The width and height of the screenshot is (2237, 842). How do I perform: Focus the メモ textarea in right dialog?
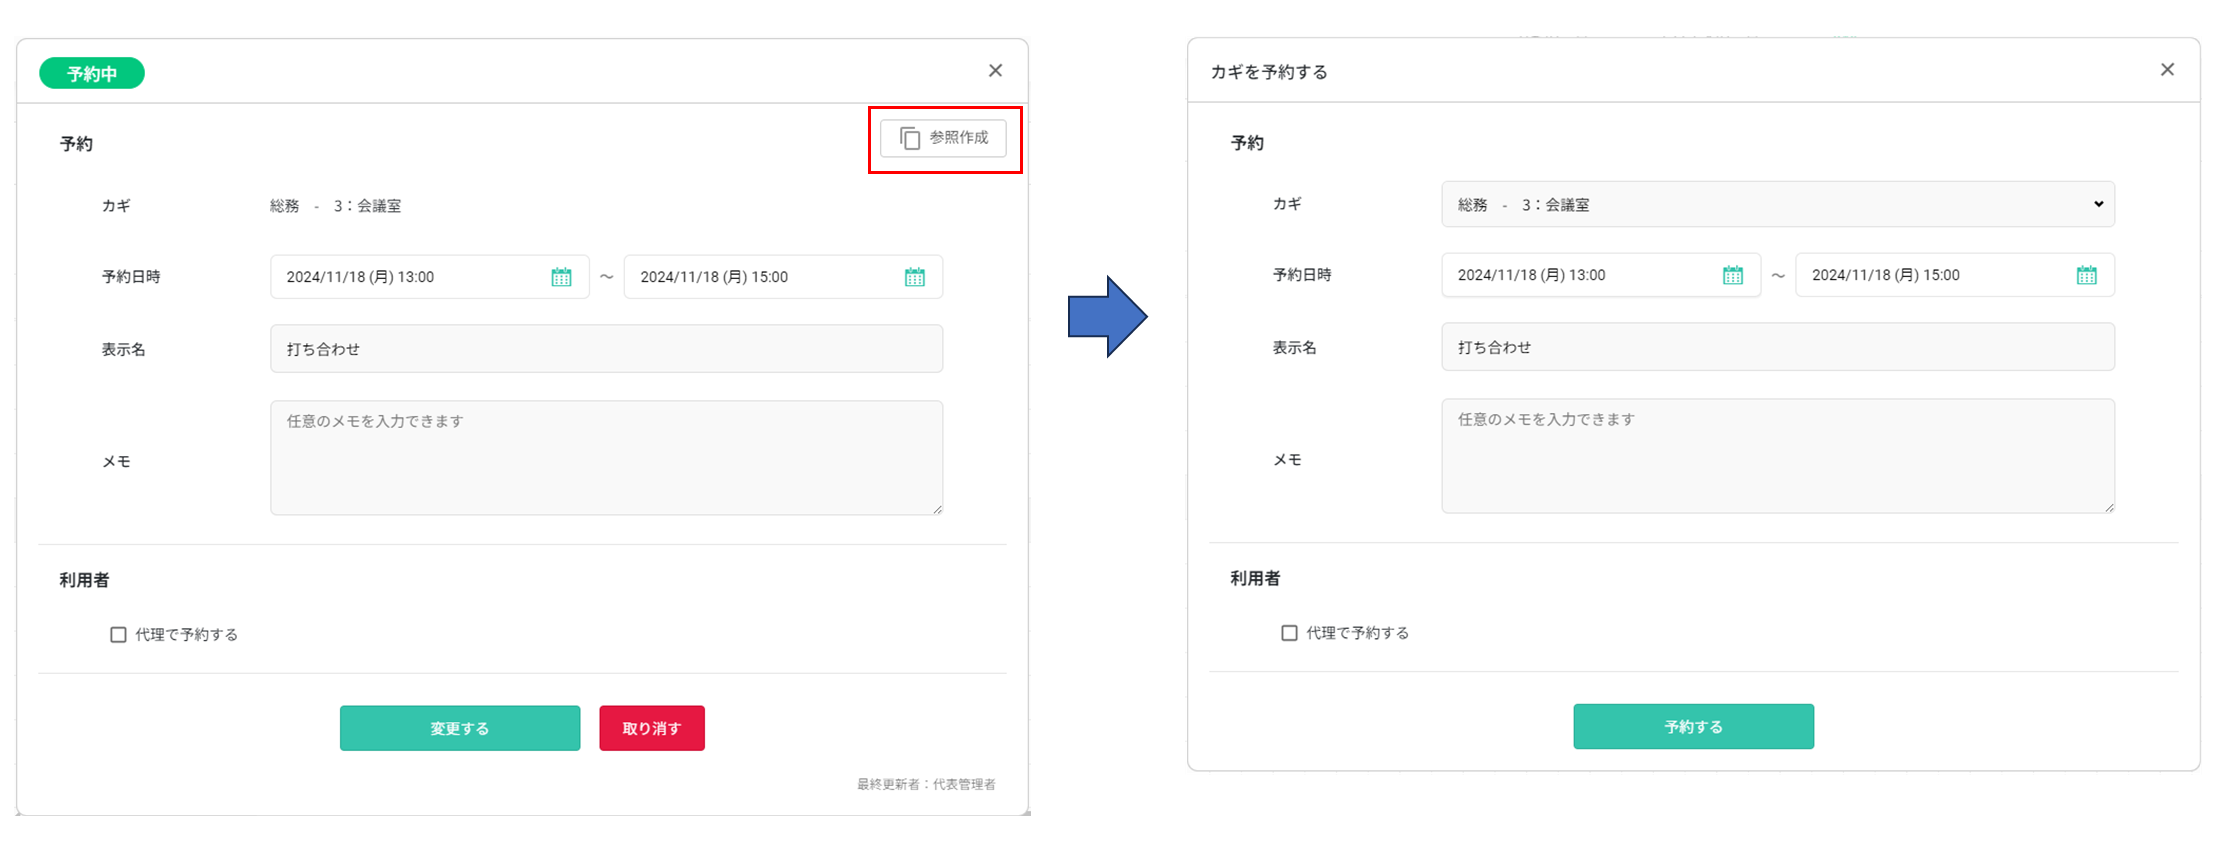tap(1777, 456)
